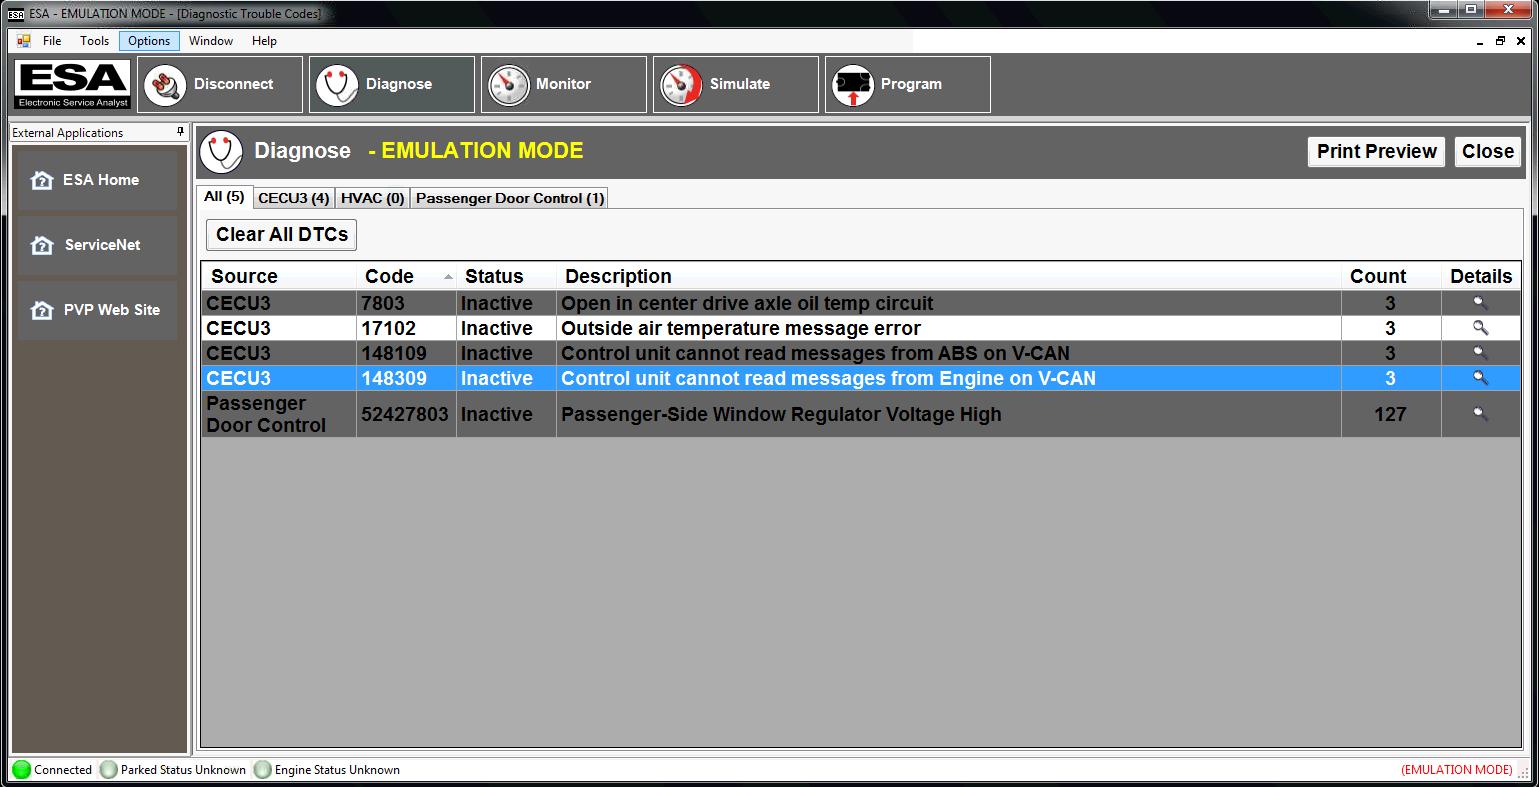Click the Details column header
Screen dimensions: 1539x787
[x=1481, y=277]
